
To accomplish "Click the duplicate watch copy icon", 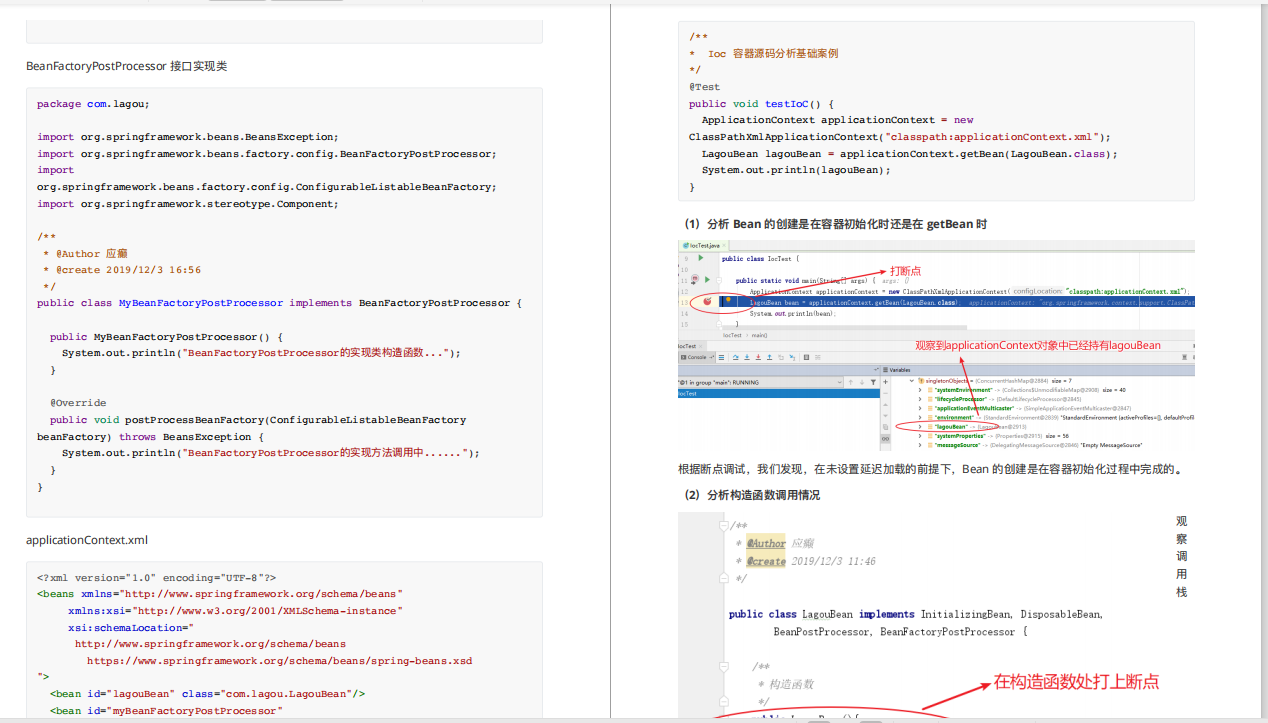I will click(885, 427).
